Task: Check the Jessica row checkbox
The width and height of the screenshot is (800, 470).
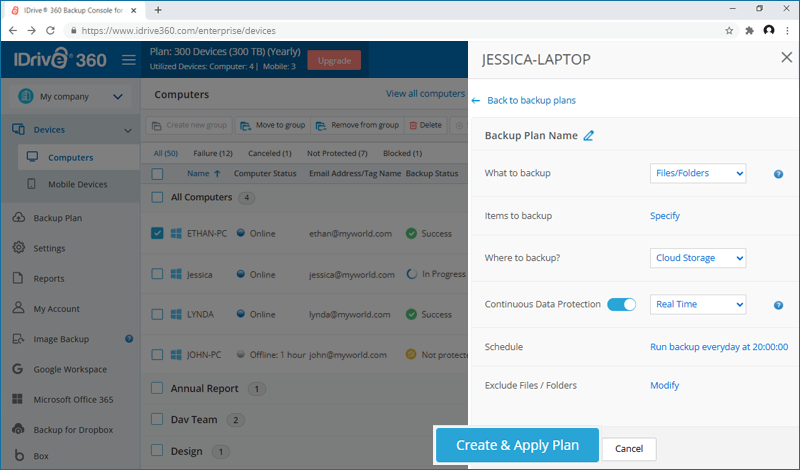Action: coord(157,274)
